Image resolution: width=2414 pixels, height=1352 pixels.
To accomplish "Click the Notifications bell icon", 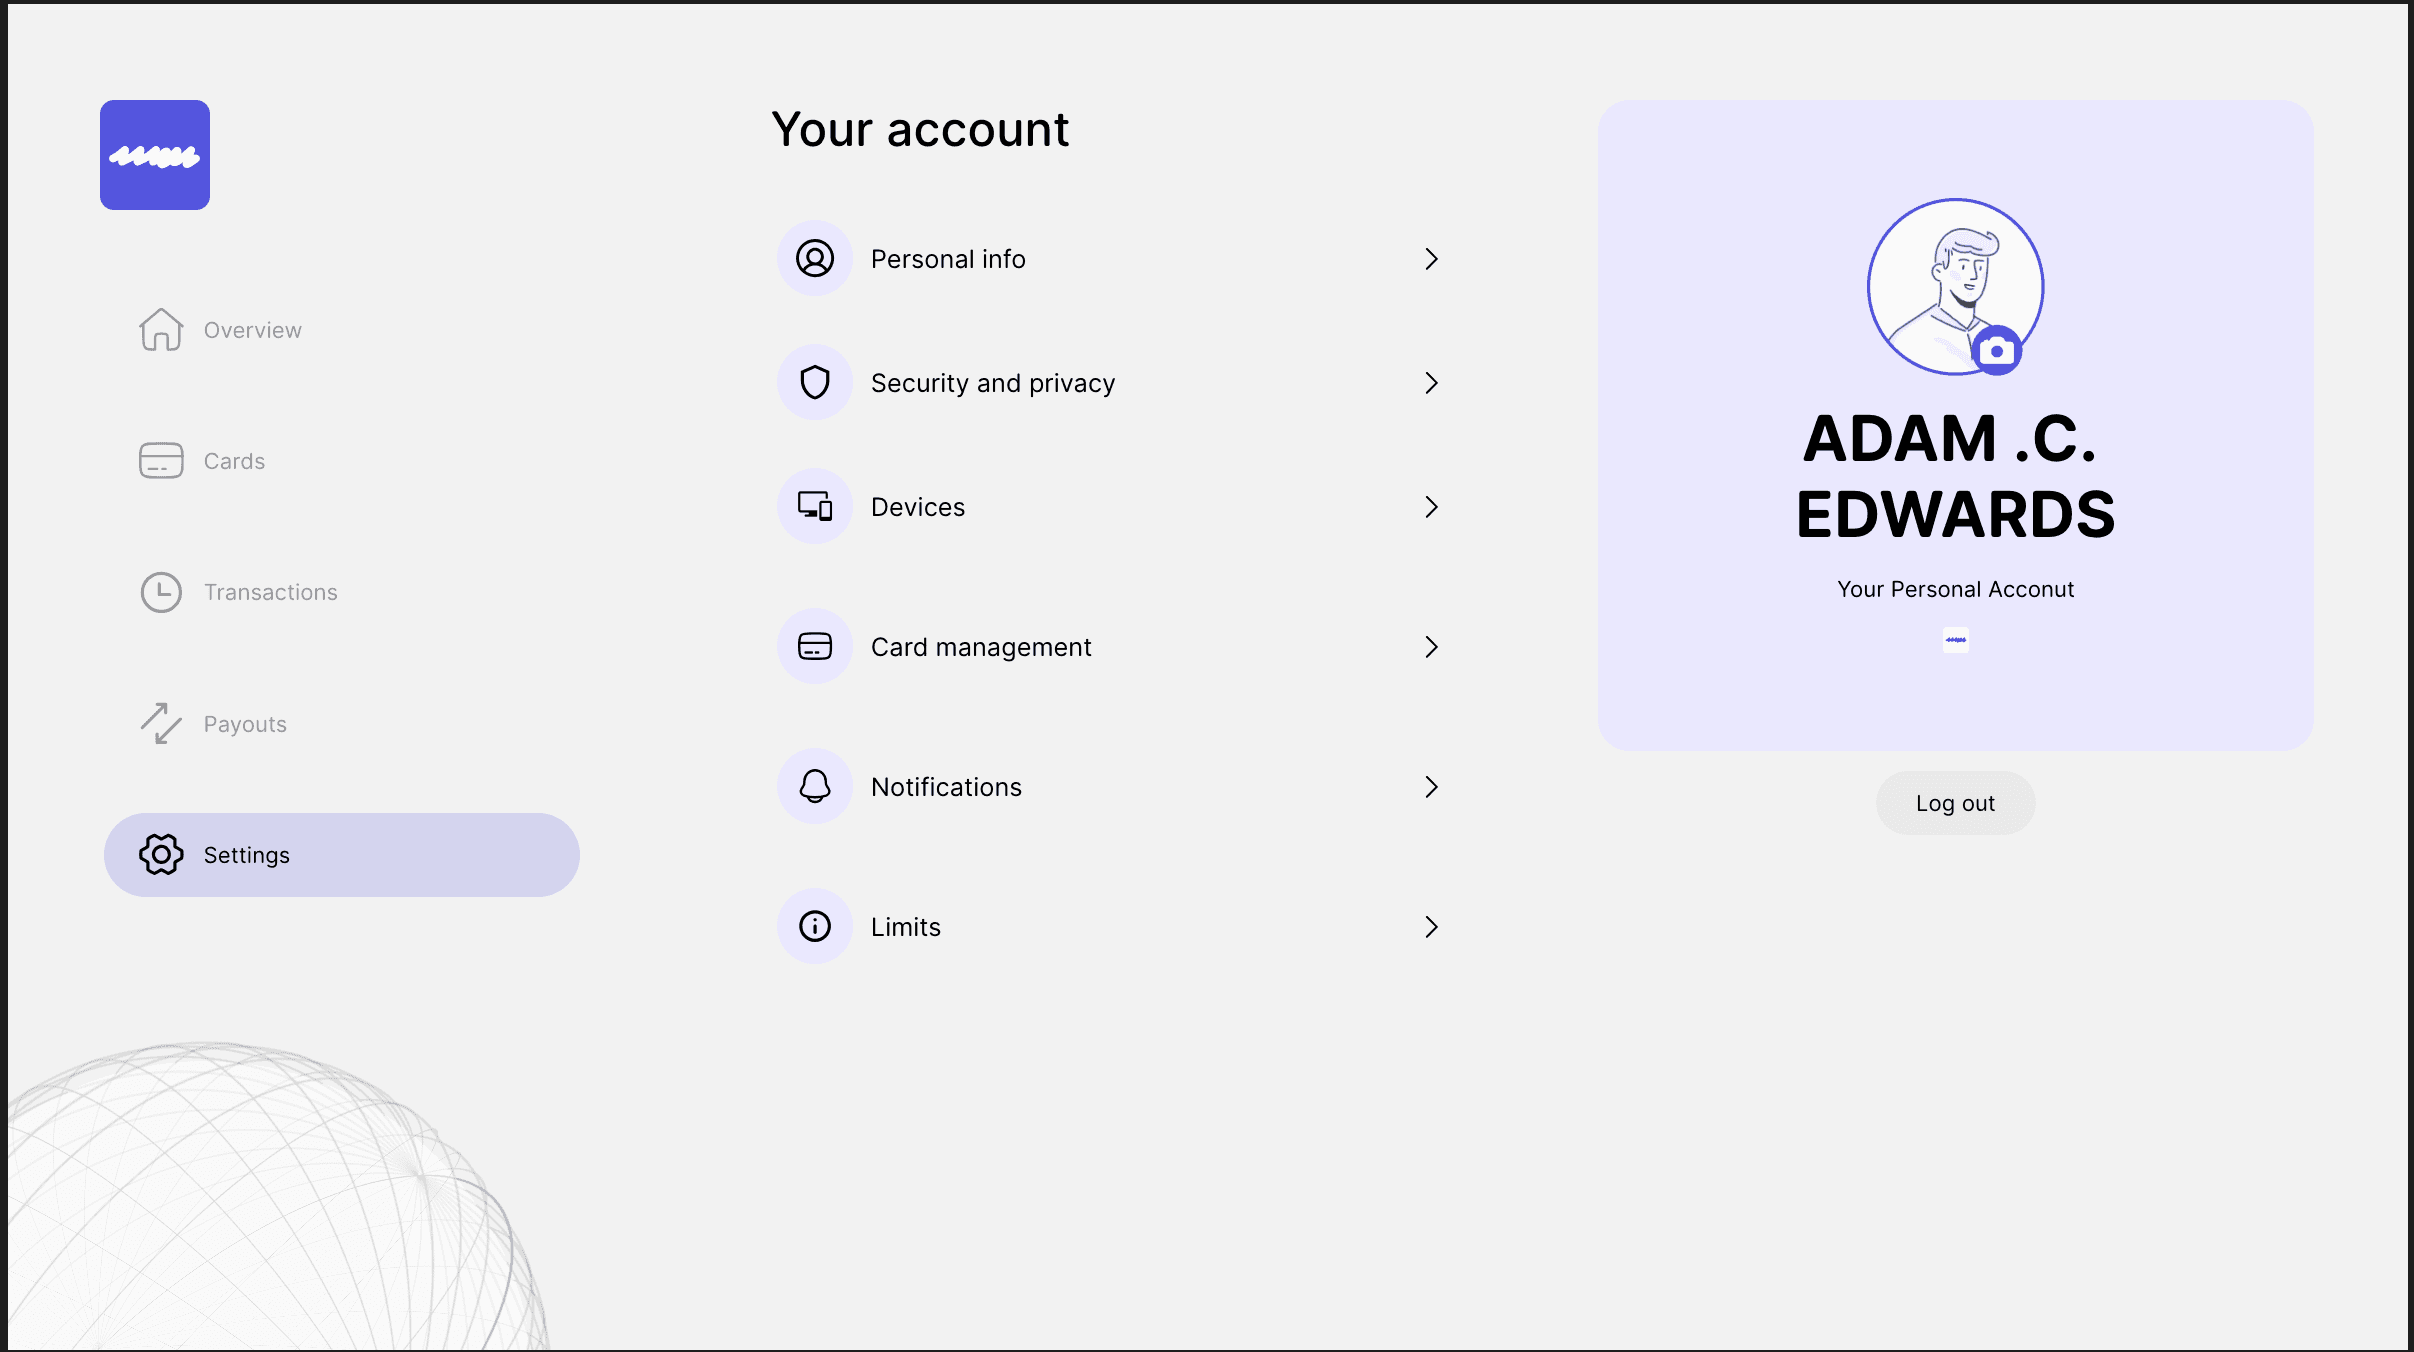I will (815, 787).
